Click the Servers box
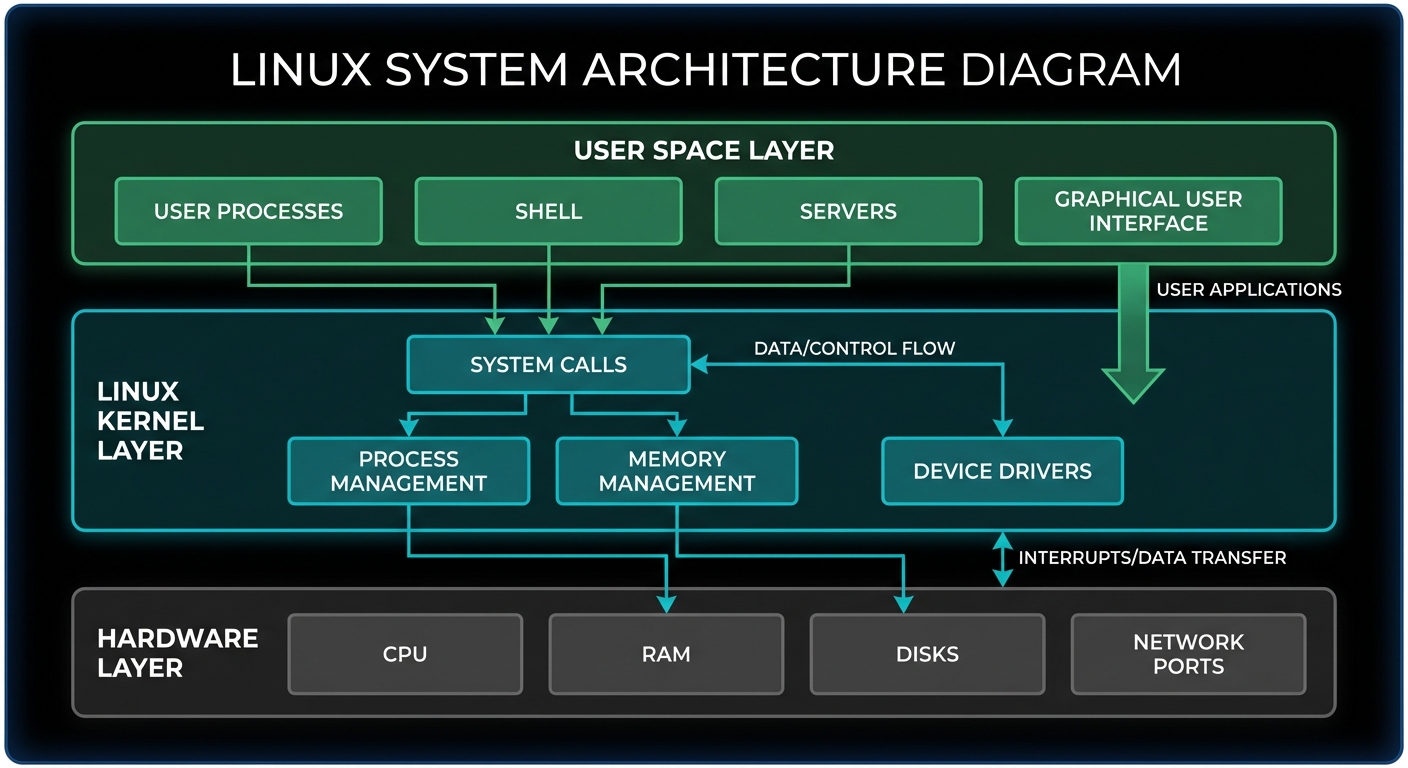1408x768 pixels. coord(848,211)
